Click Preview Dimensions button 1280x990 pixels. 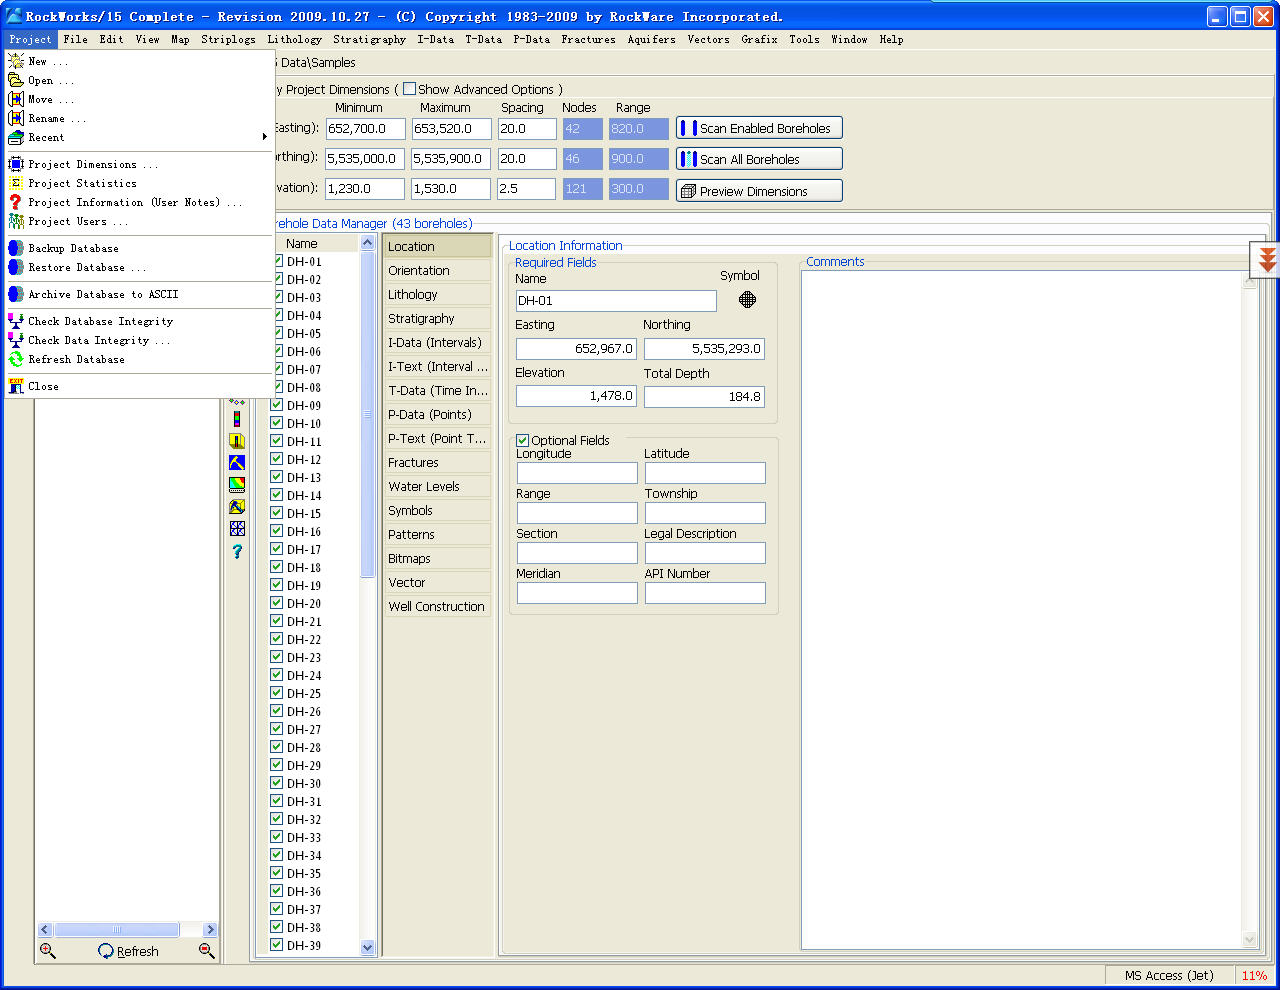point(759,191)
